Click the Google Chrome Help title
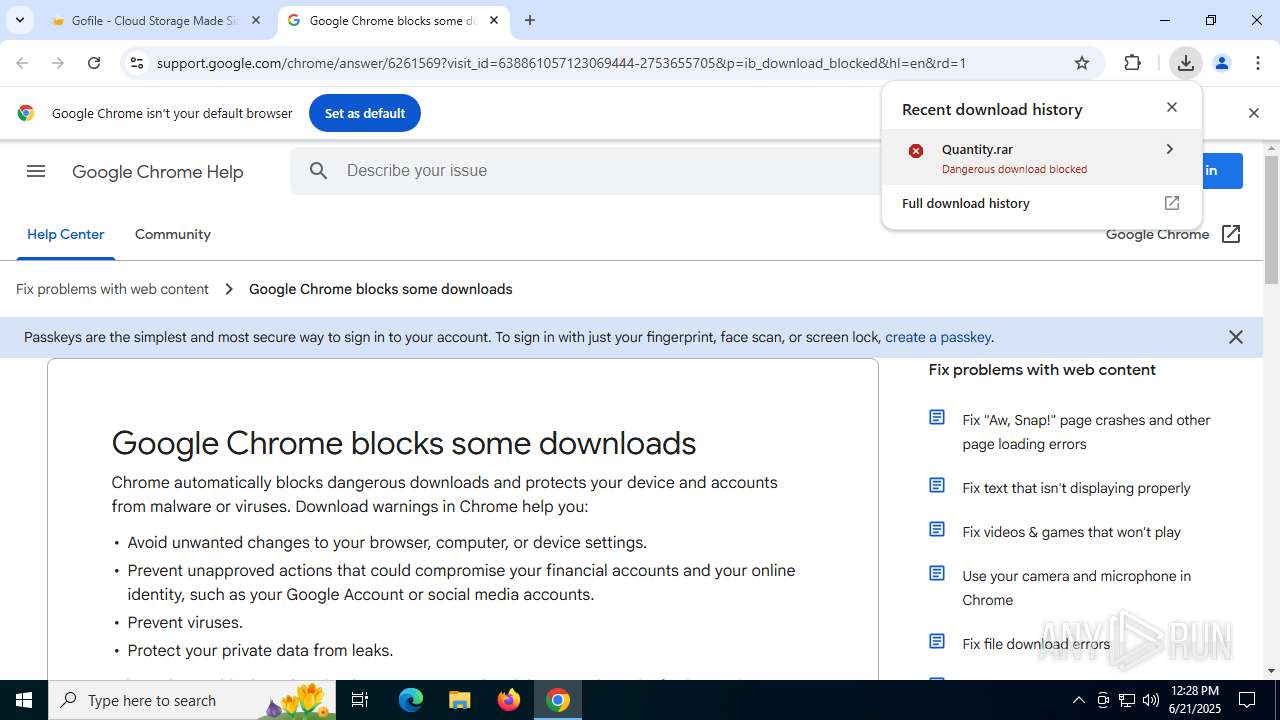This screenshot has height=720, width=1280. 158,172
